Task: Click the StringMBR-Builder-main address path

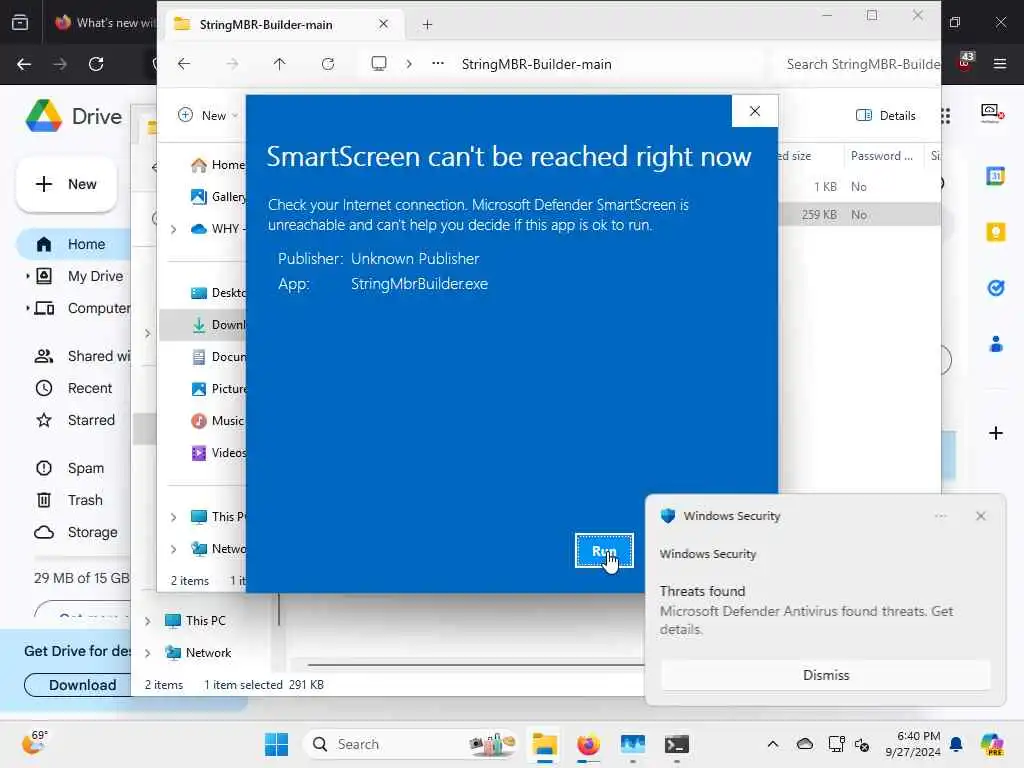Action: click(x=537, y=64)
